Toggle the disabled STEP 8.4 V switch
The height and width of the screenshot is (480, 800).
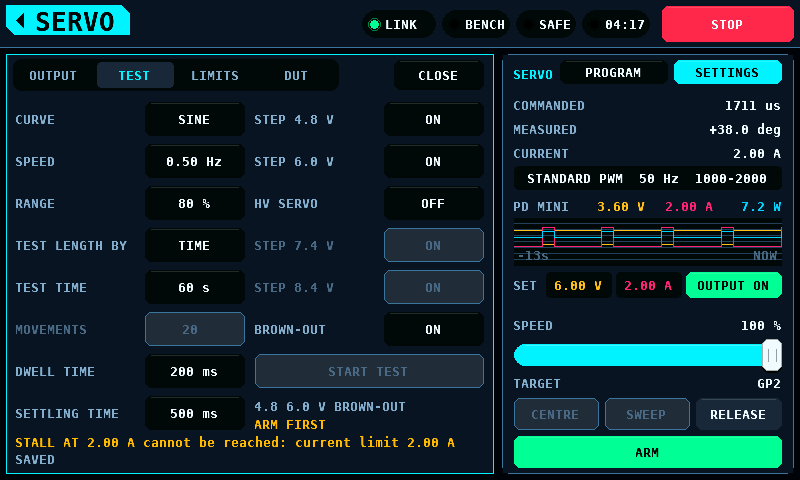434,288
